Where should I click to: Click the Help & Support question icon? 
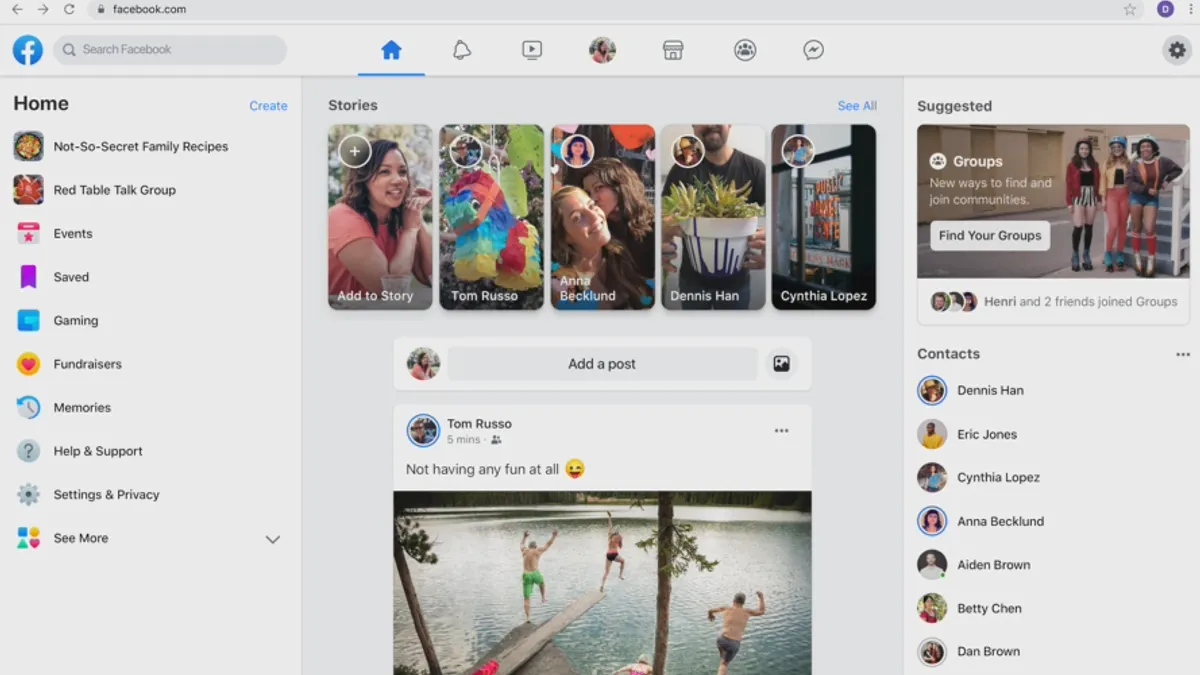(x=28, y=451)
